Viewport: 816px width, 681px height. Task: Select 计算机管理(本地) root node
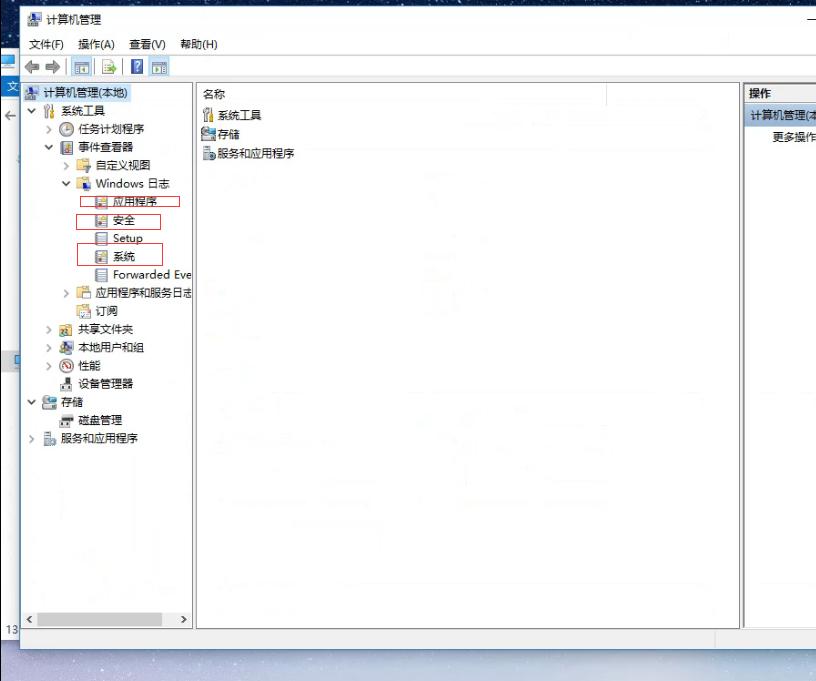(x=85, y=93)
